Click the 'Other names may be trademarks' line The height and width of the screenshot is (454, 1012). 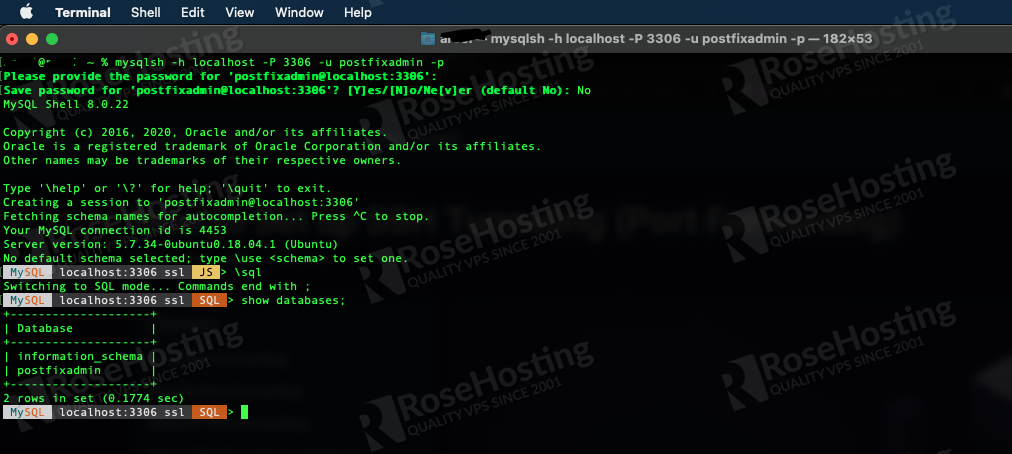click(202, 160)
